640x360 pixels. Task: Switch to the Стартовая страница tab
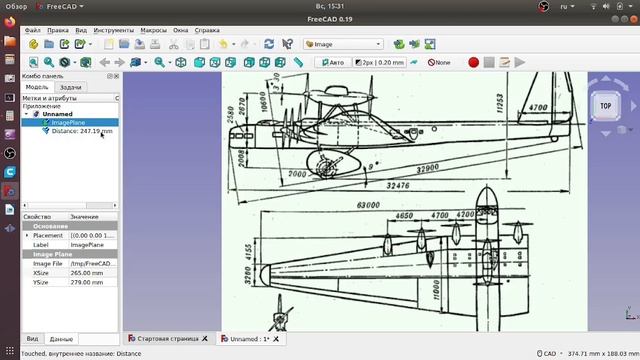tap(168, 339)
